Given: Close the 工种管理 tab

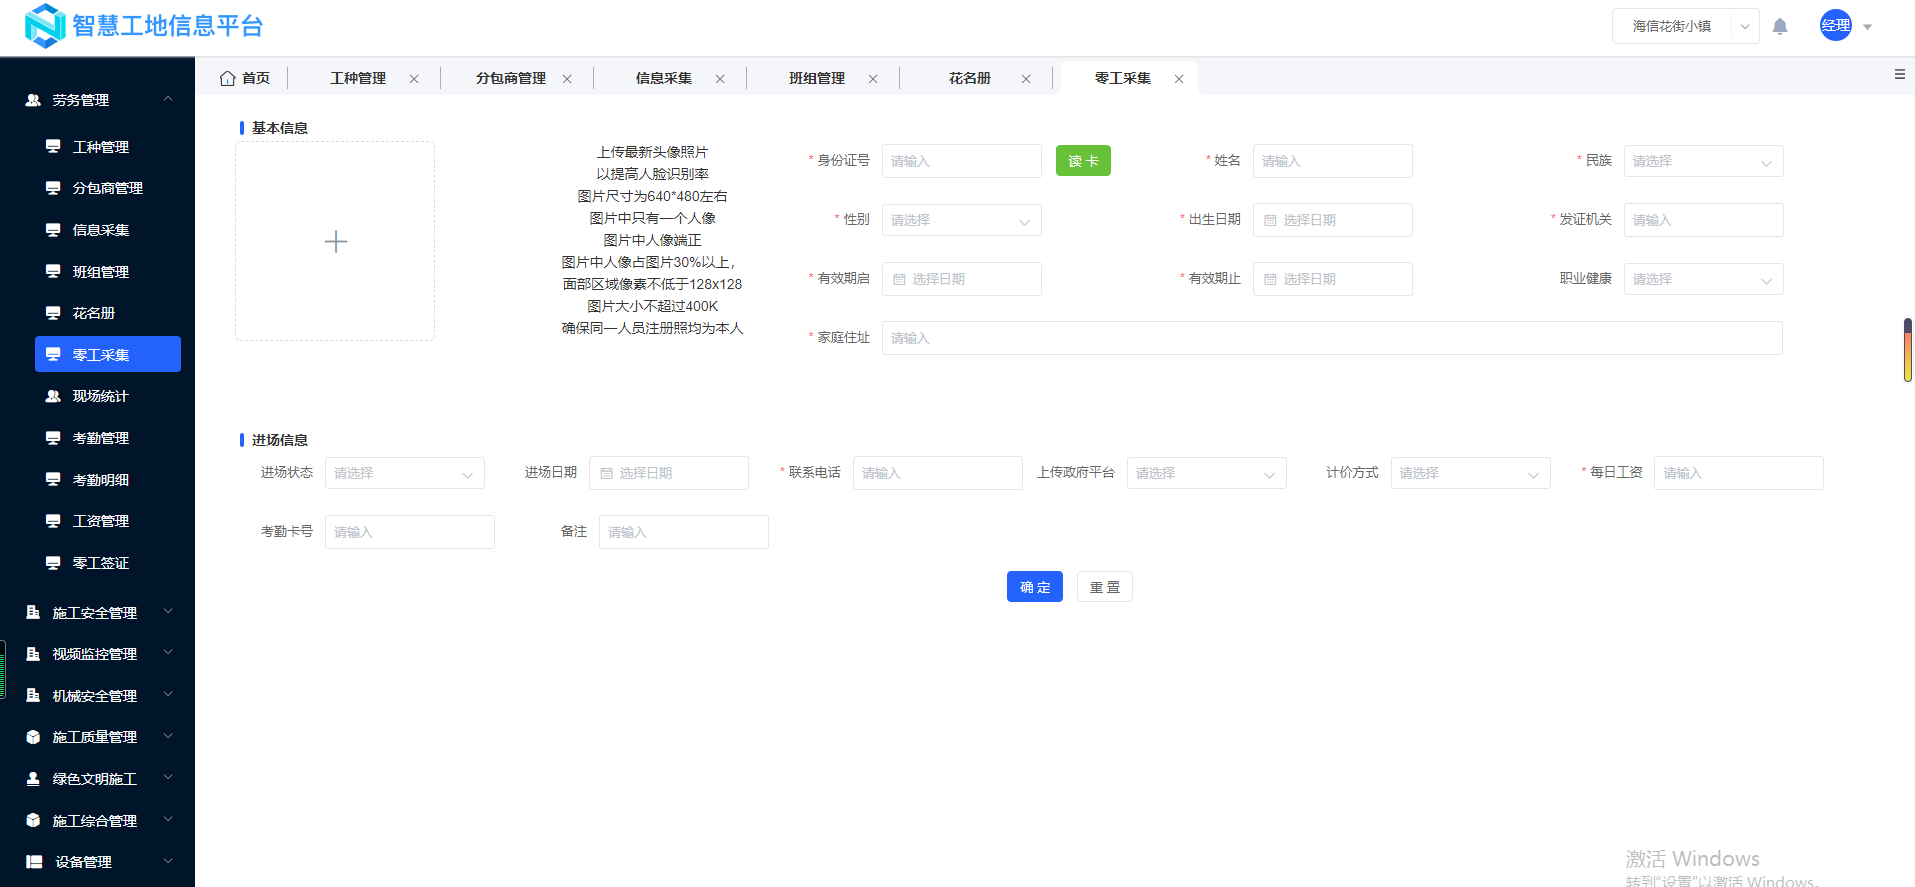Looking at the screenshot, I should click(x=414, y=79).
